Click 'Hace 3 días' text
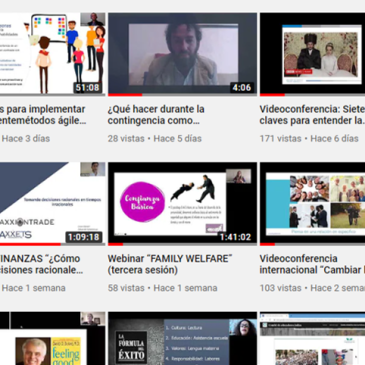The height and width of the screenshot is (365, 365). point(26,138)
